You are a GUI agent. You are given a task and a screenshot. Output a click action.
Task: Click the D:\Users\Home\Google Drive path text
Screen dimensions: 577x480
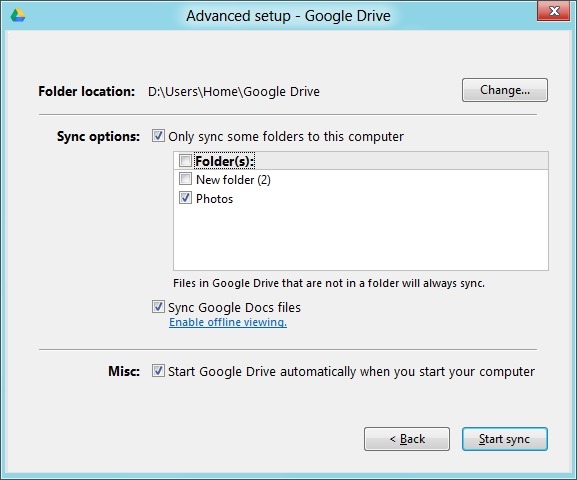point(234,91)
